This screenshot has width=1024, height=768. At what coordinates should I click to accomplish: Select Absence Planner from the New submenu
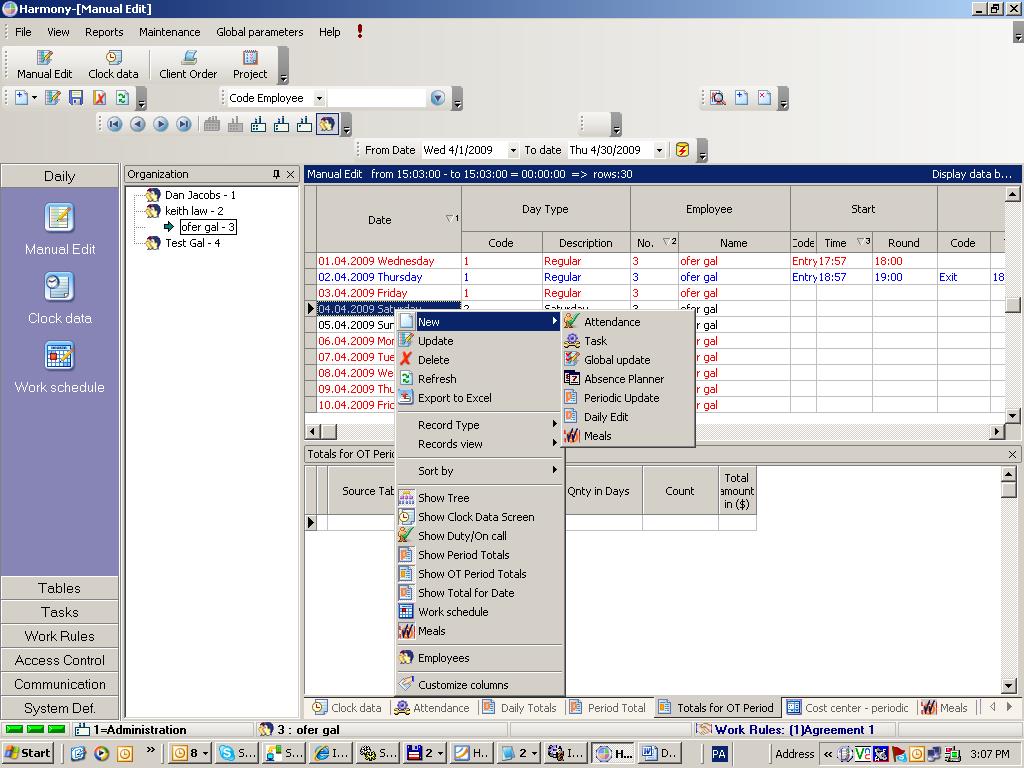pyautogui.click(x=623, y=379)
